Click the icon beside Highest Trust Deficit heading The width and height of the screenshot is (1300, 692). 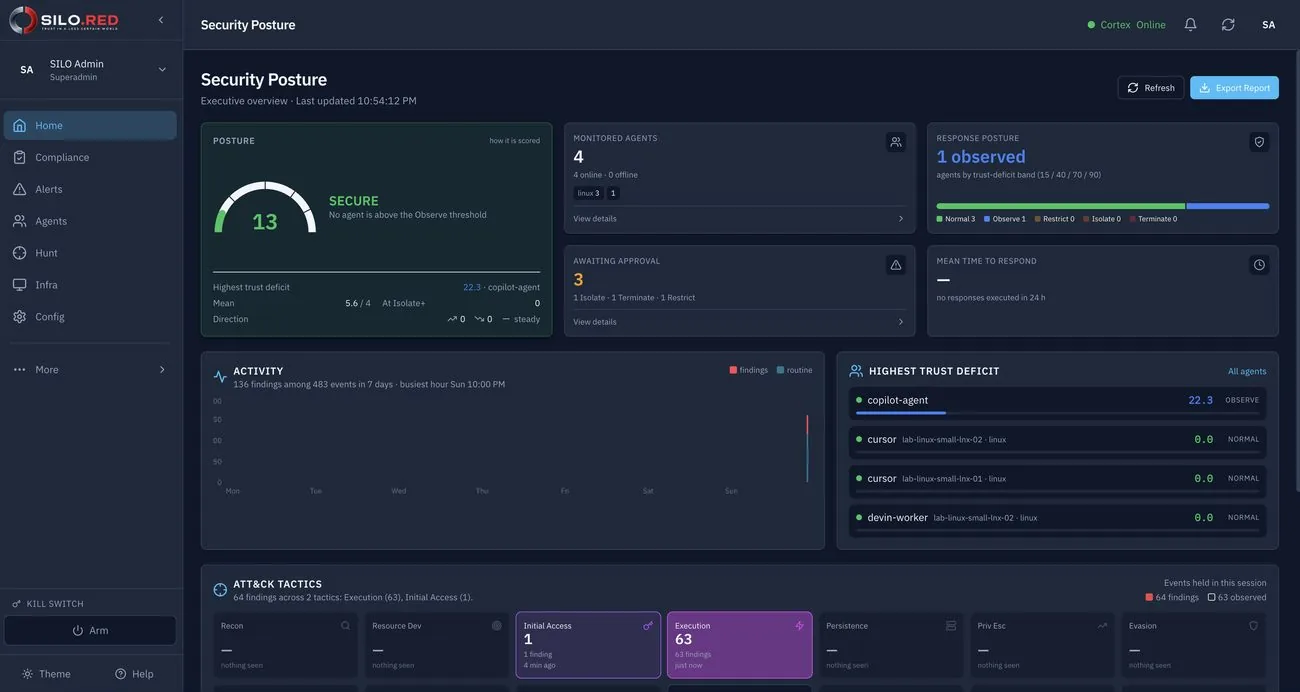click(856, 371)
